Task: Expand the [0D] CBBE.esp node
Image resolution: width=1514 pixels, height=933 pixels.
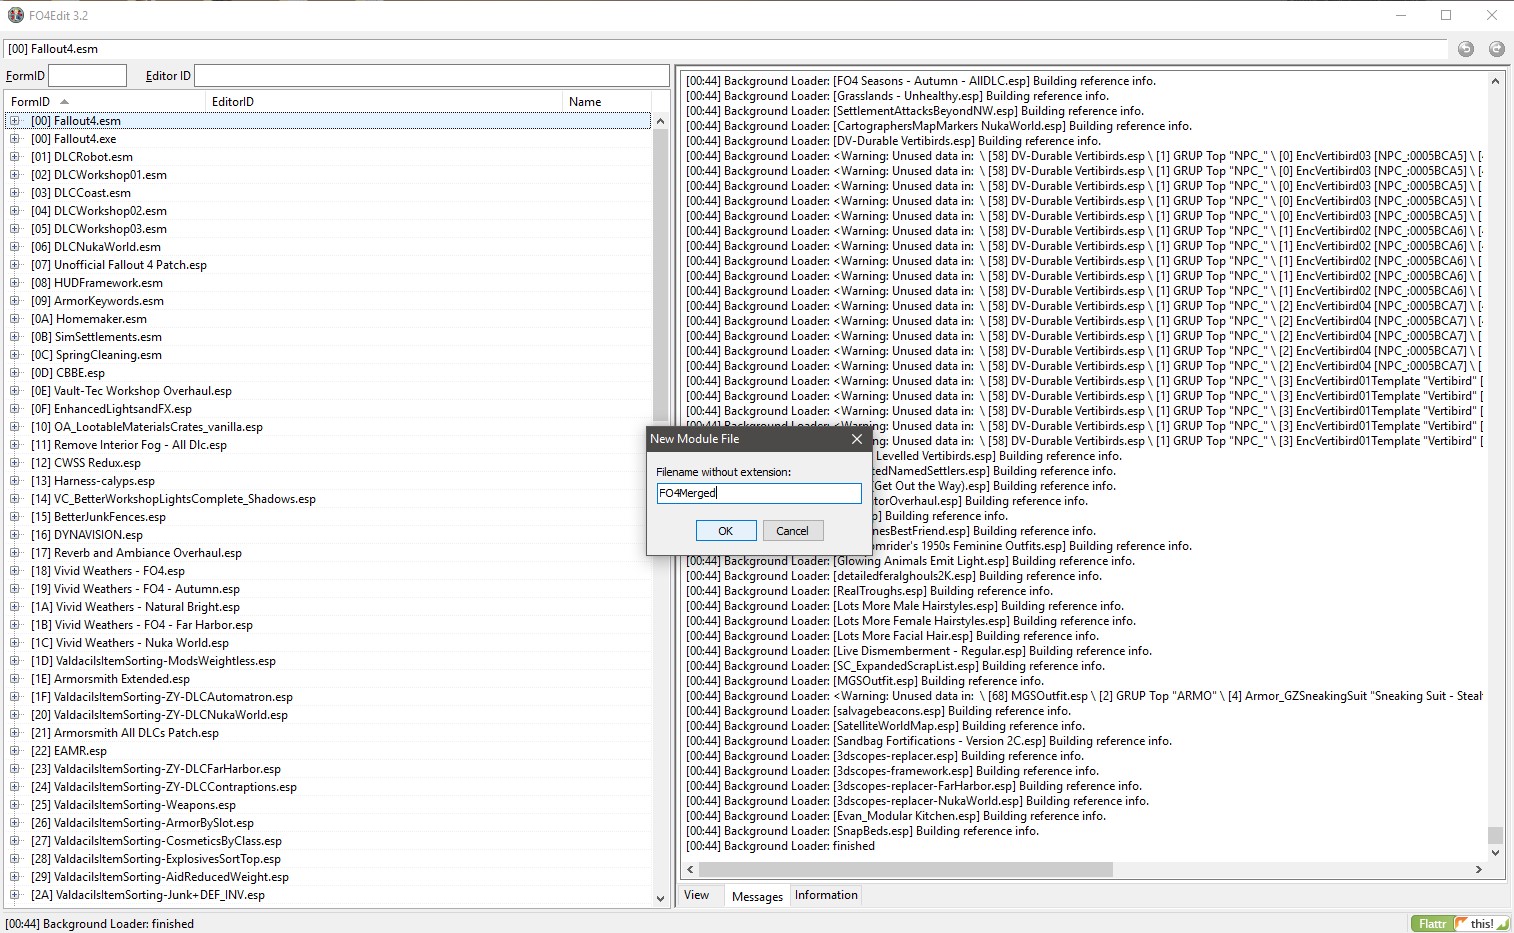Action: pyautogui.click(x=15, y=373)
